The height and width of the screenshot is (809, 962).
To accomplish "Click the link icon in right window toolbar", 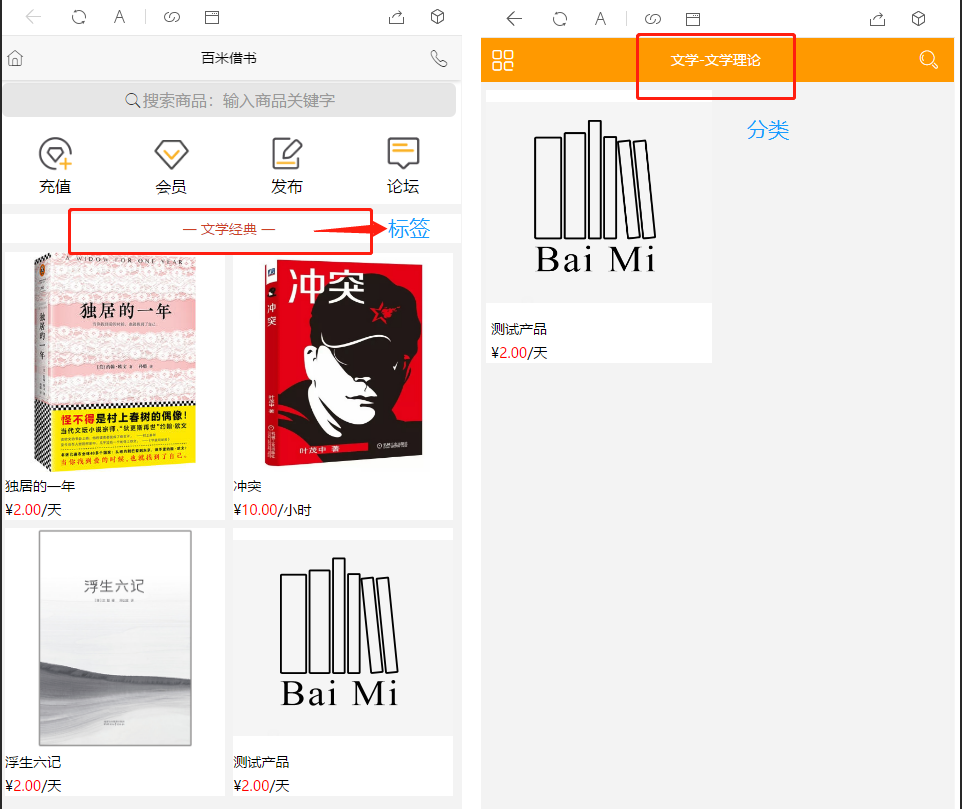I will point(653,19).
